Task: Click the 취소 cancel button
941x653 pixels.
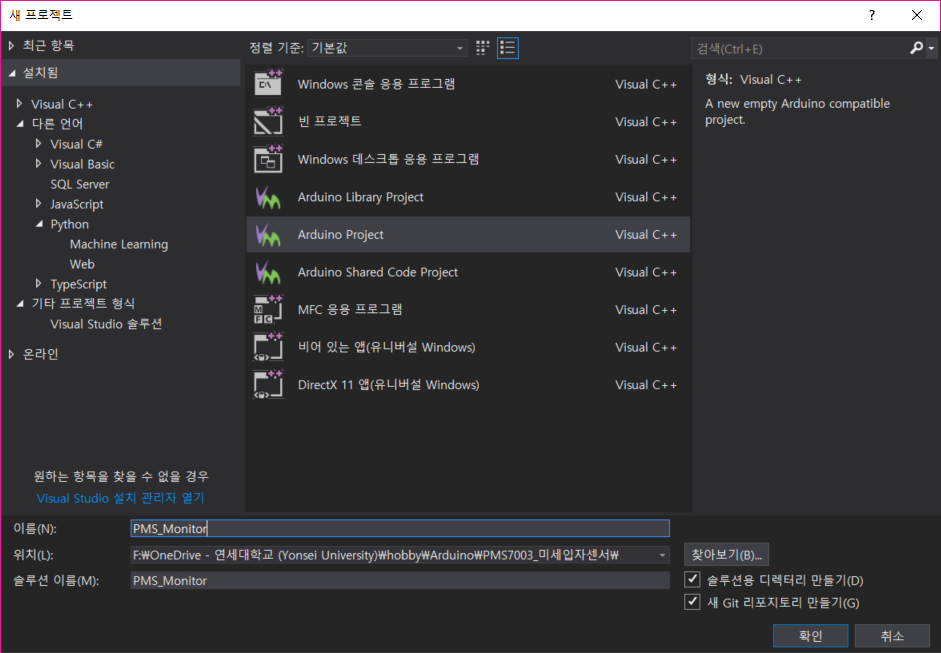Action: pos(892,636)
